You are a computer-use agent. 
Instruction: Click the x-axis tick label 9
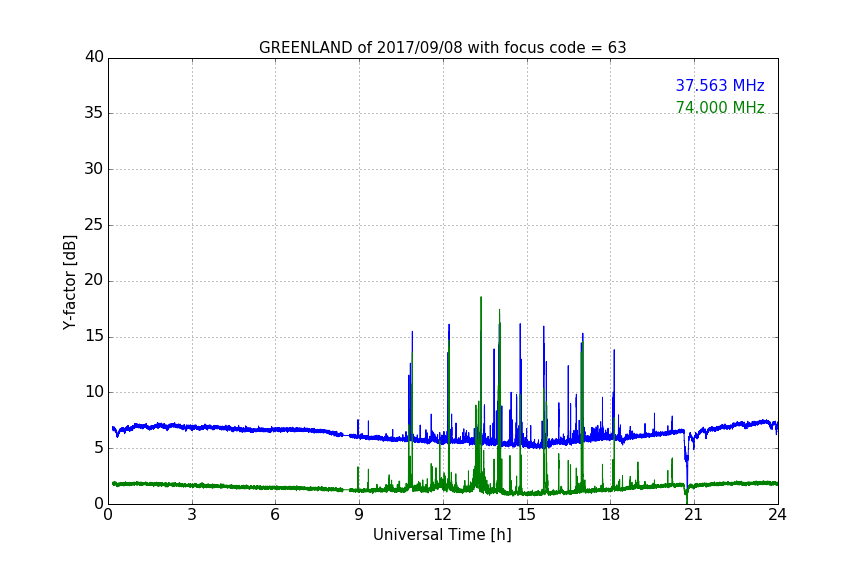(x=359, y=515)
